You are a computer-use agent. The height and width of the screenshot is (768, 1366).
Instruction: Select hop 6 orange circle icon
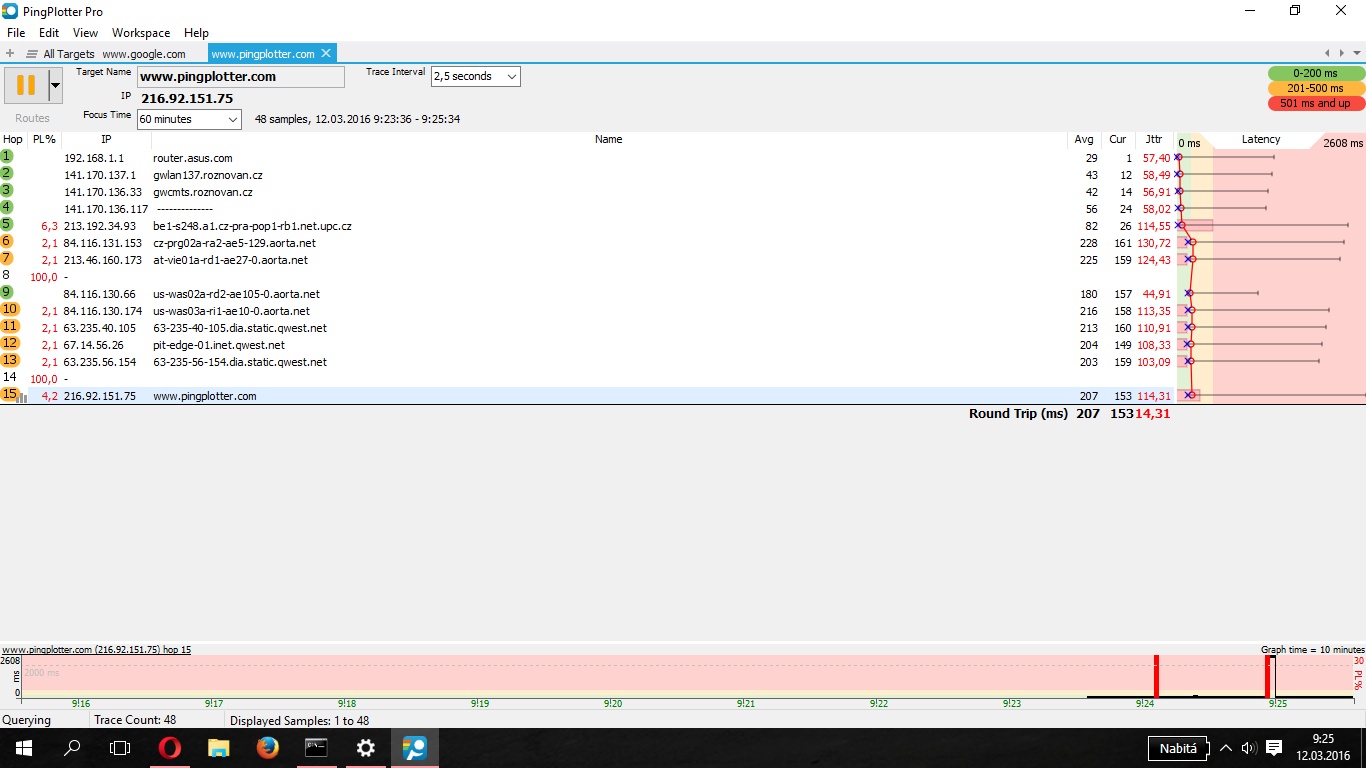tap(7, 242)
